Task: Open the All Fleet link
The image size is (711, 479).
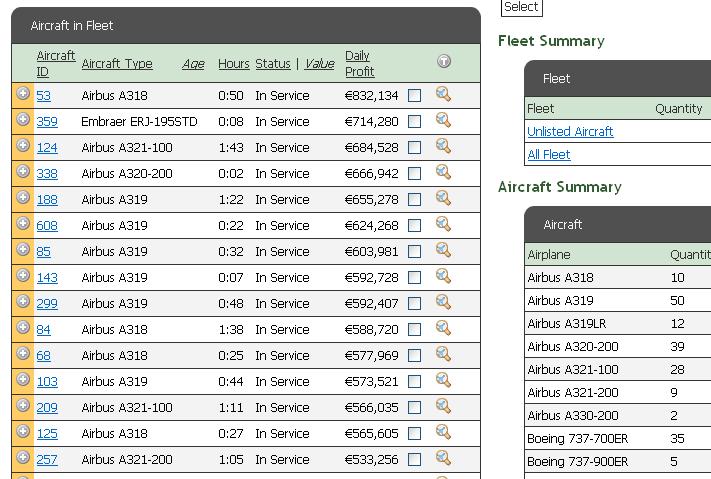Action: pyautogui.click(x=549, y=155)
